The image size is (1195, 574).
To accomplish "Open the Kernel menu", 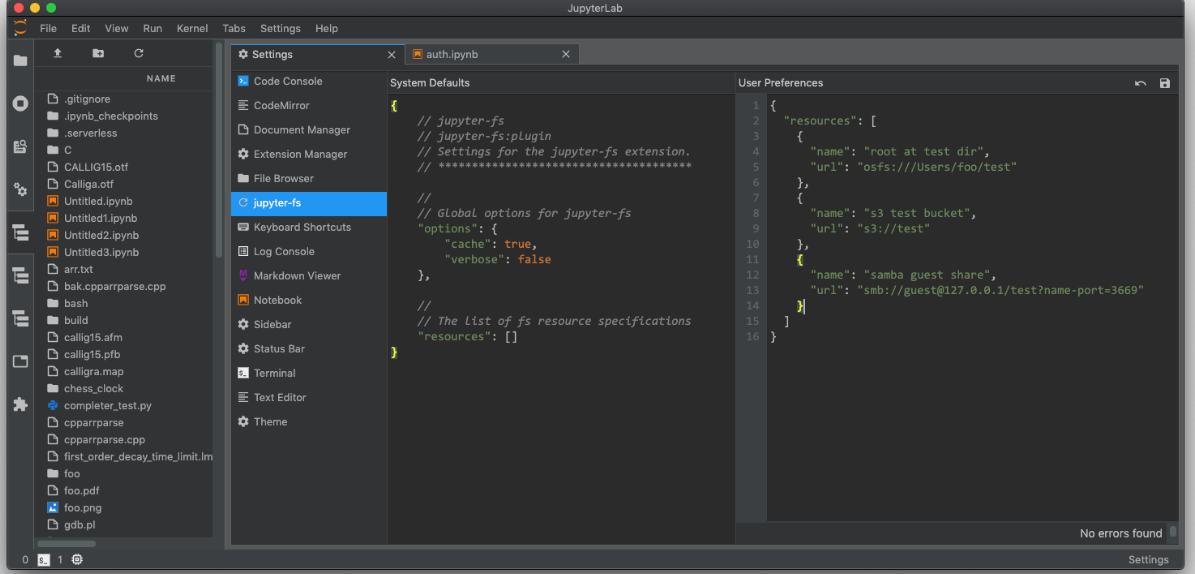I will (x=192, y=28).
